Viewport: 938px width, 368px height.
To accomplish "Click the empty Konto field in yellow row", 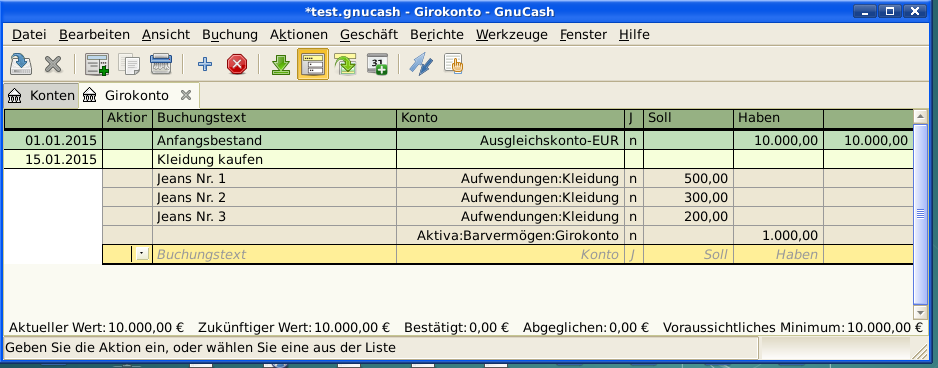I will point(510,254).
